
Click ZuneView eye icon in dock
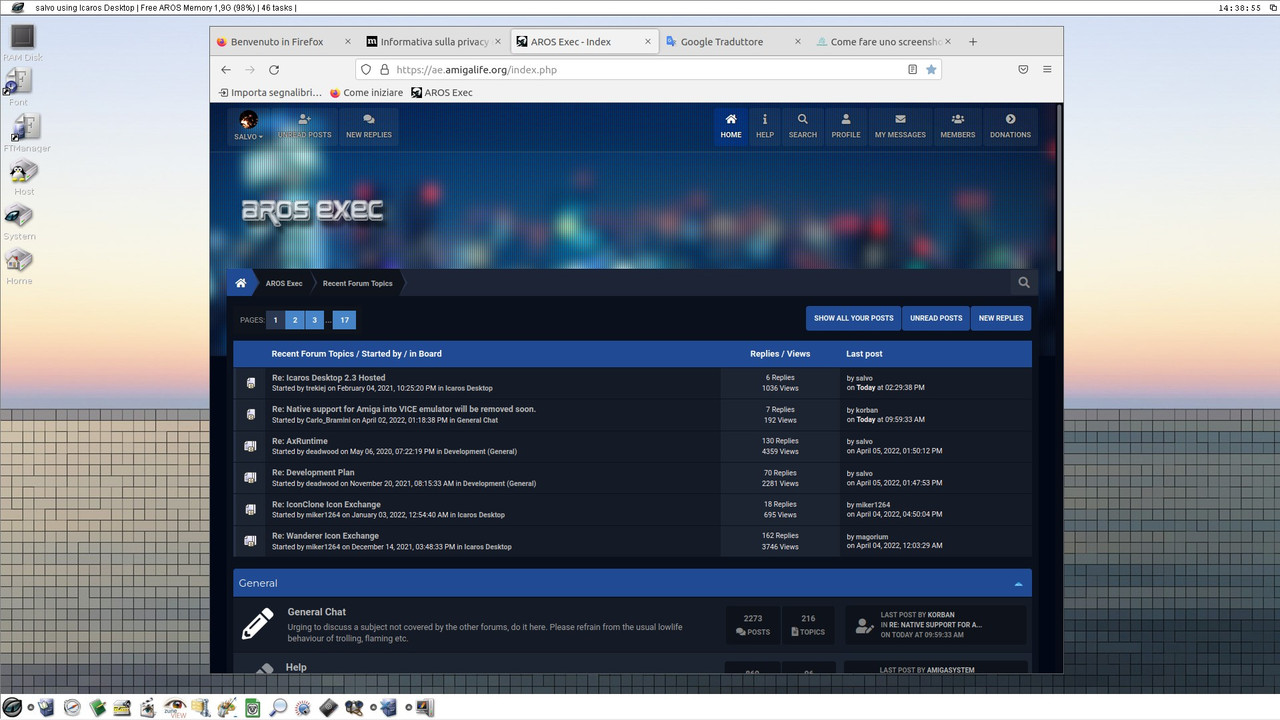175,707
